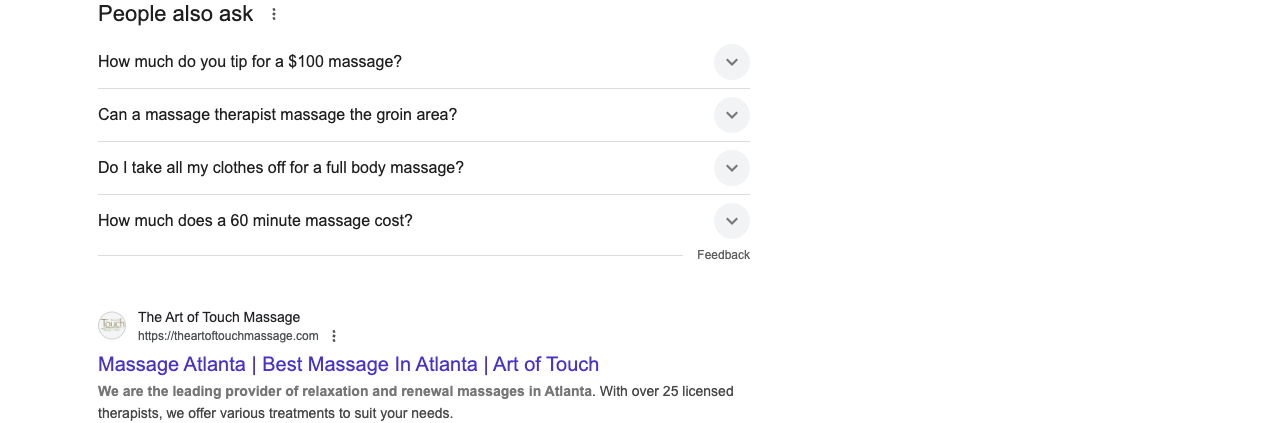
Task: Open the more options dots beside theartoftouchmassage.com
Action: click(x=334, y=336)
